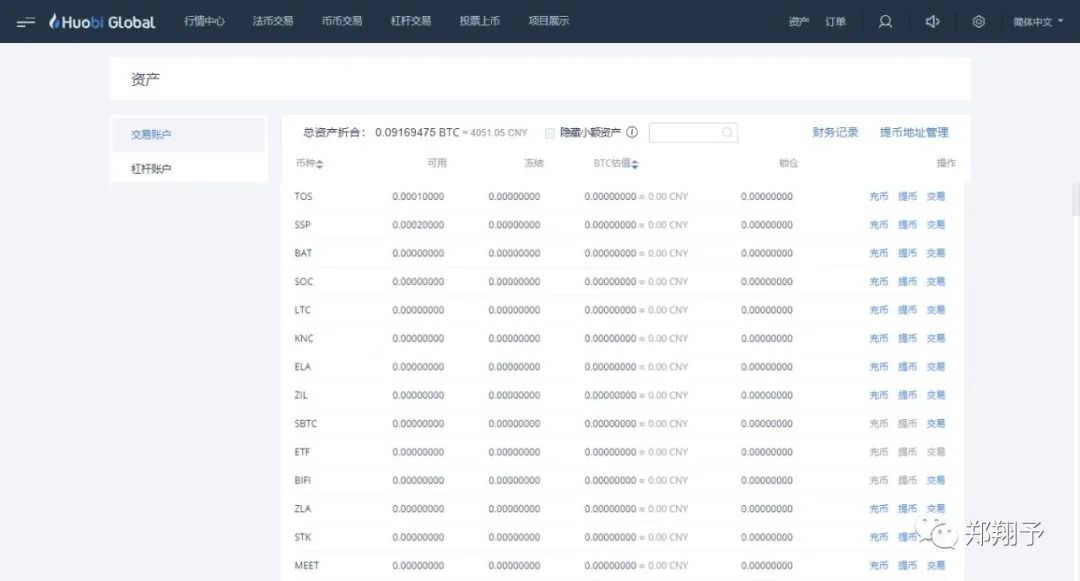This screenshot has height=581, width=1080.
Task: Expand the 法币交易 navigation menu
Action: 273,21
